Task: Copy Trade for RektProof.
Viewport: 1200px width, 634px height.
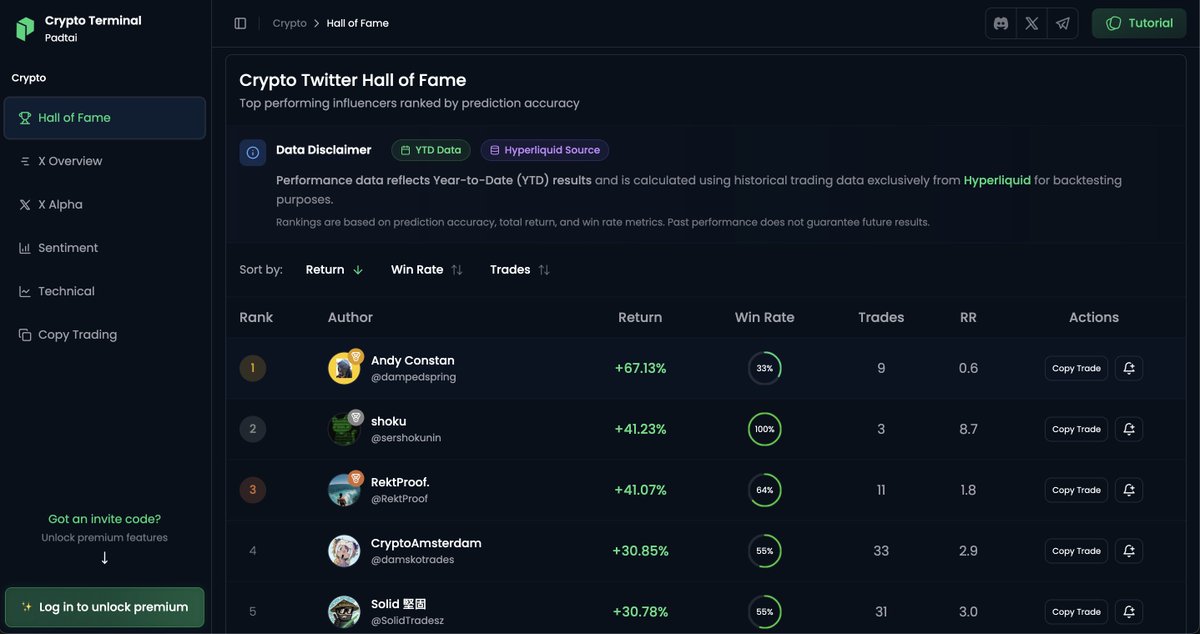Action: [x=1076, y=490]
